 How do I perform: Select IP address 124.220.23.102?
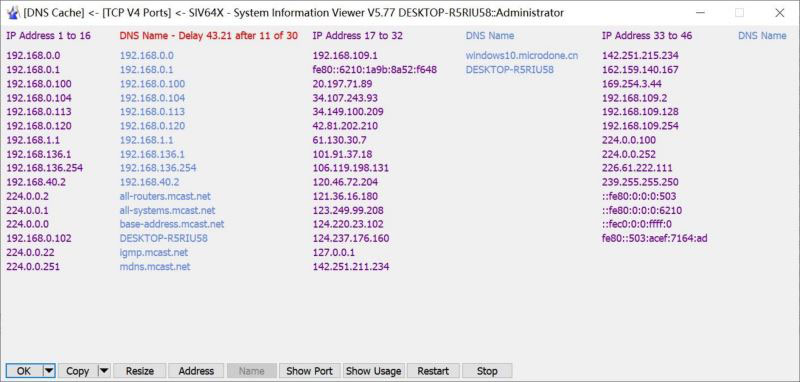pos(348,224)
